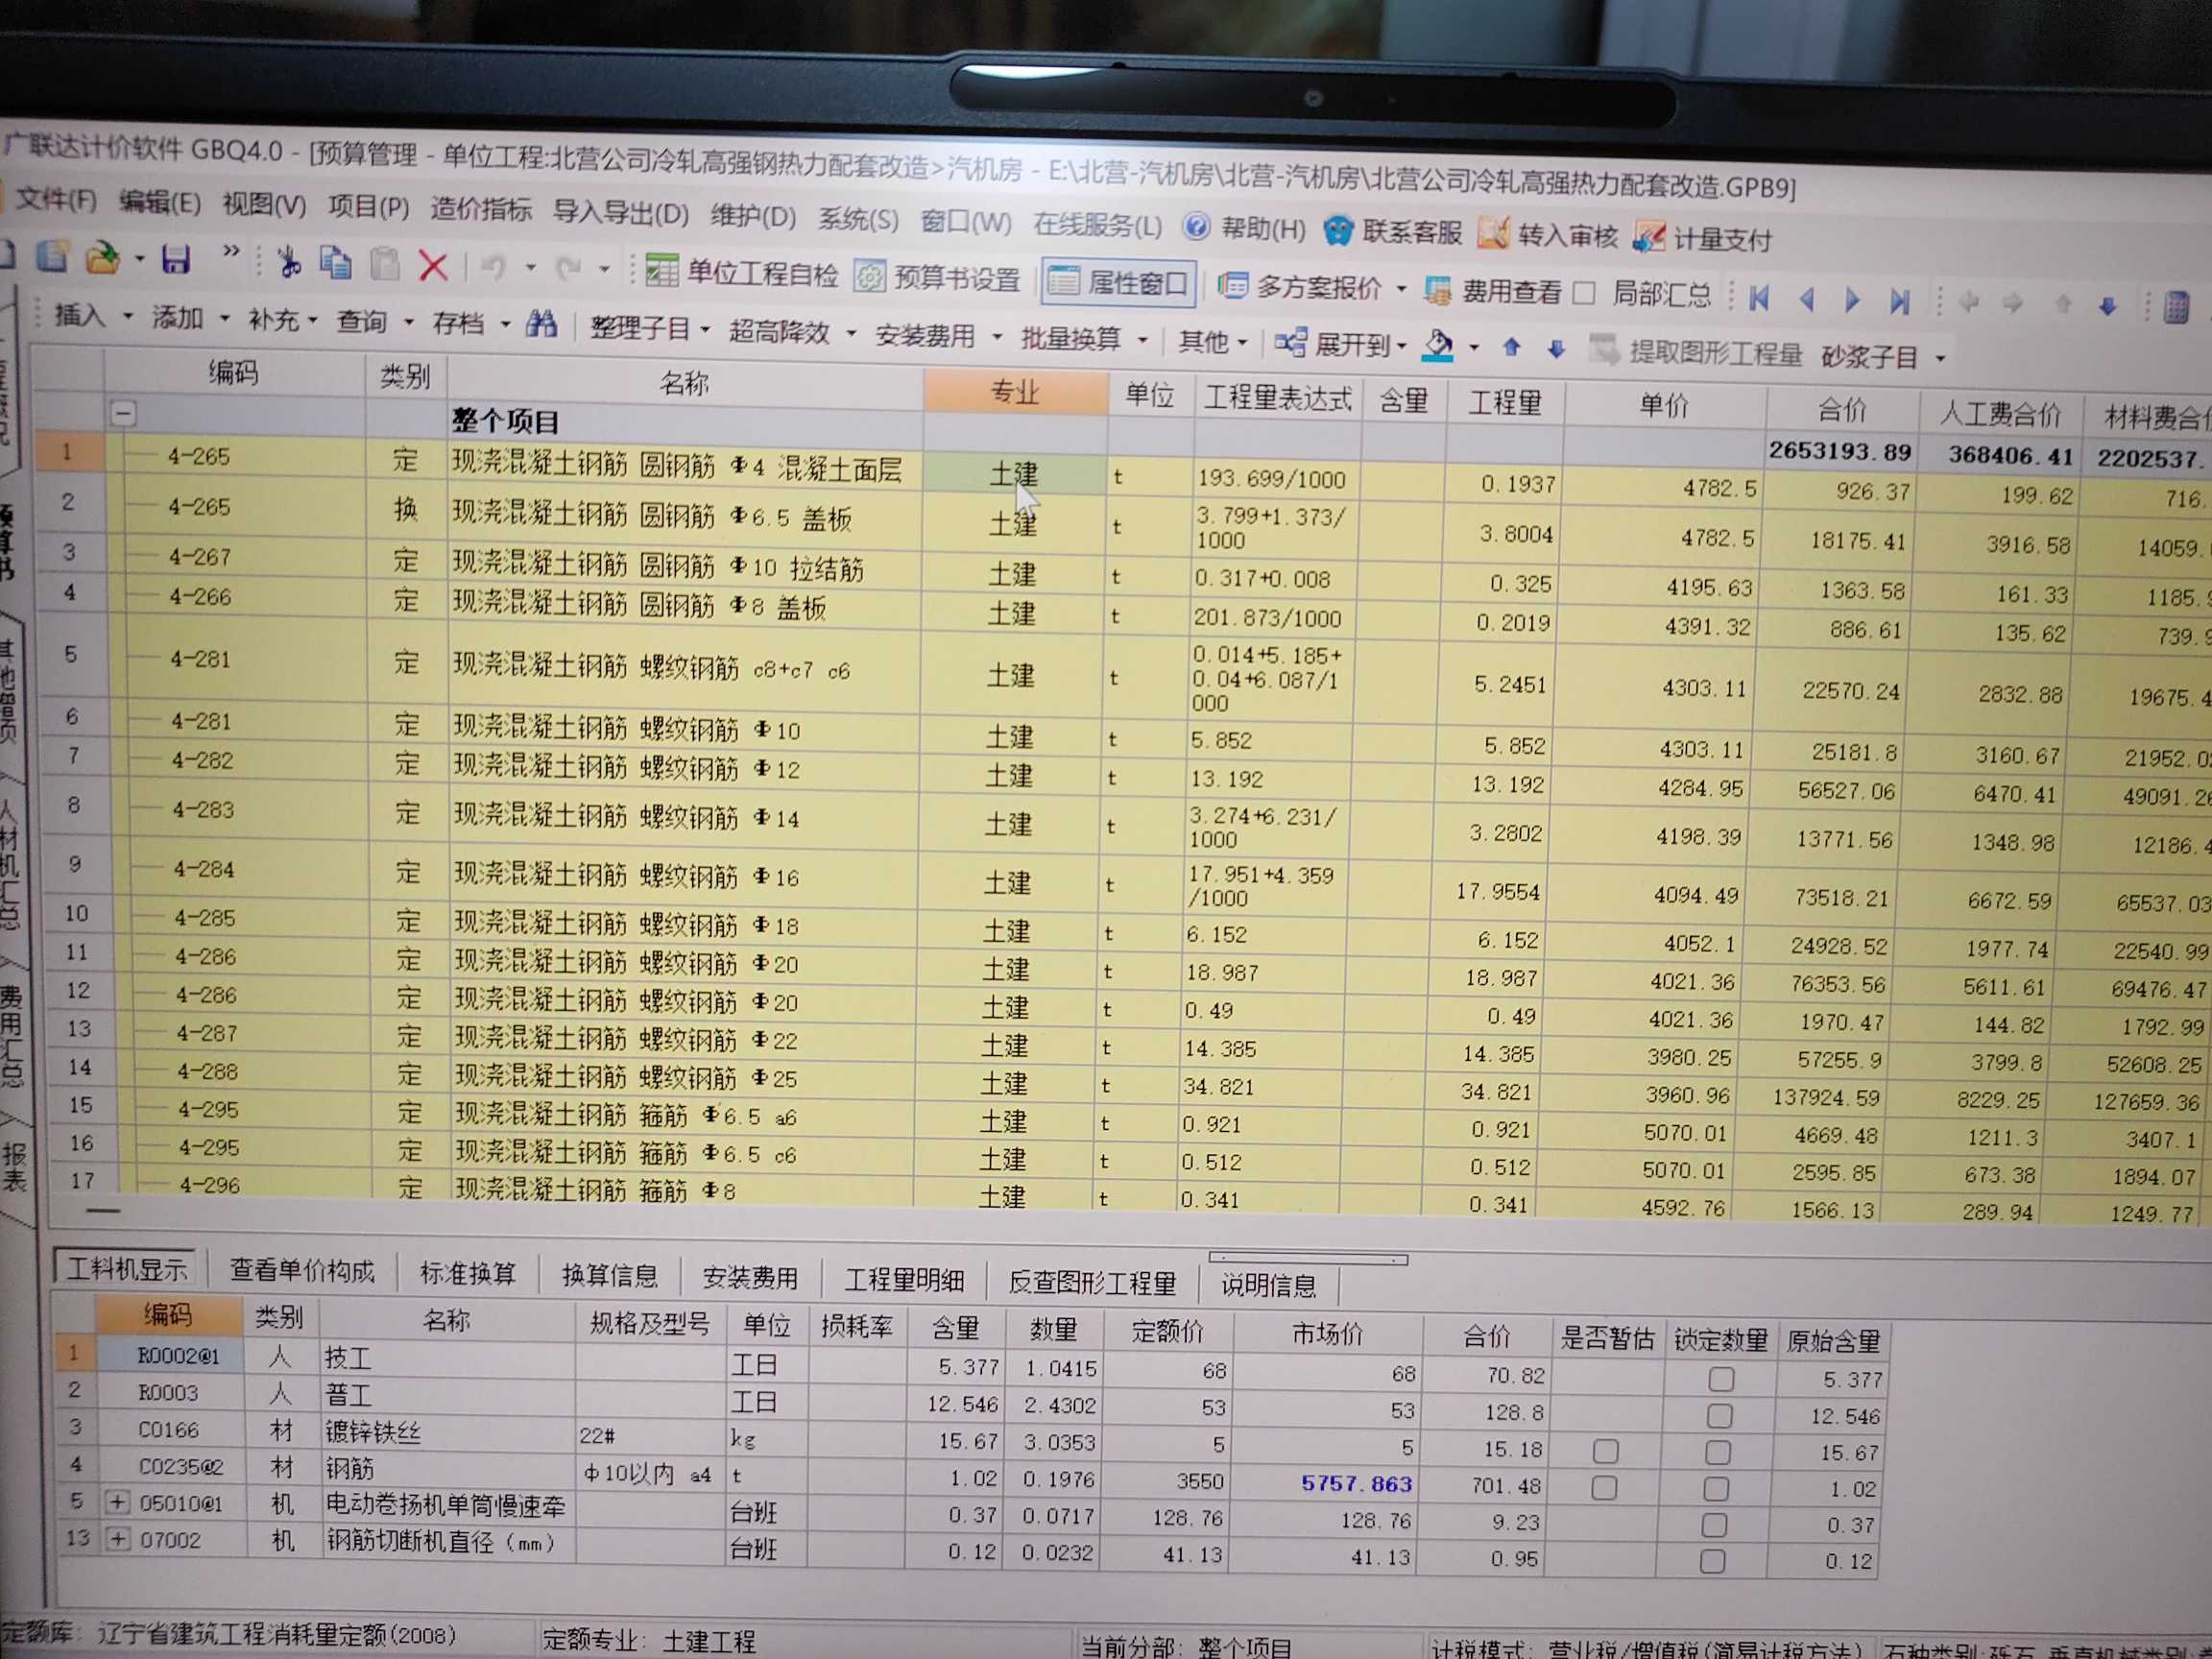Click the Undo arrow icon
The height and width of the screenshot is (1659, 2212).
[x=494, y=266]
